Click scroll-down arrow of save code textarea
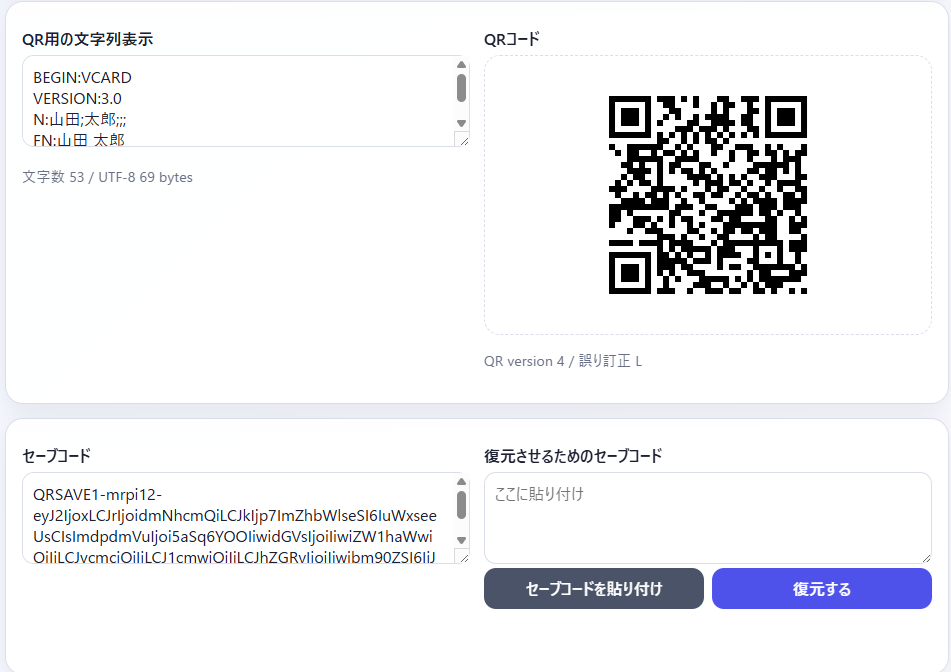The height and width of the screenshot is (672, 951). click(x=461, y=540)
